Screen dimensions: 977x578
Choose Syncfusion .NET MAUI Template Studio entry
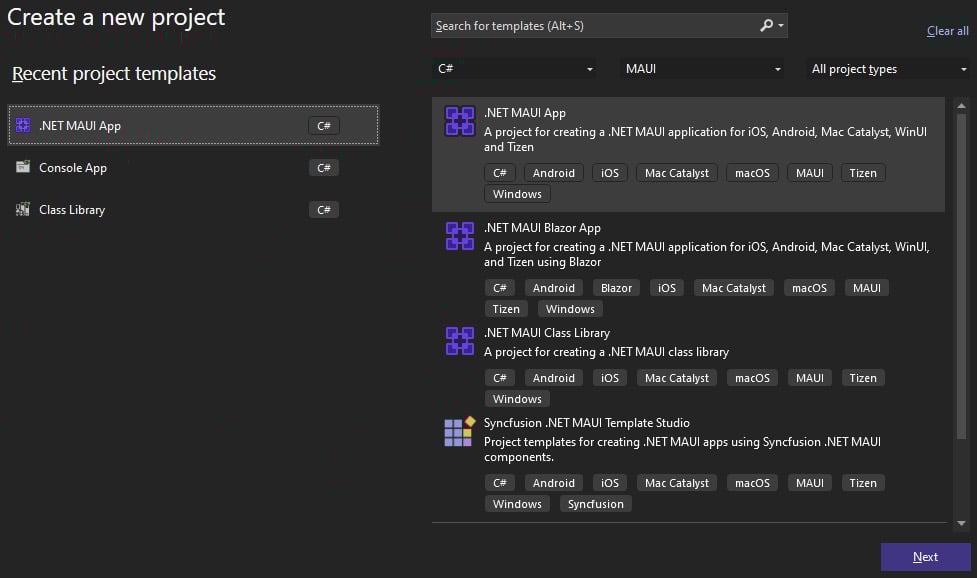tap(688, 464)
